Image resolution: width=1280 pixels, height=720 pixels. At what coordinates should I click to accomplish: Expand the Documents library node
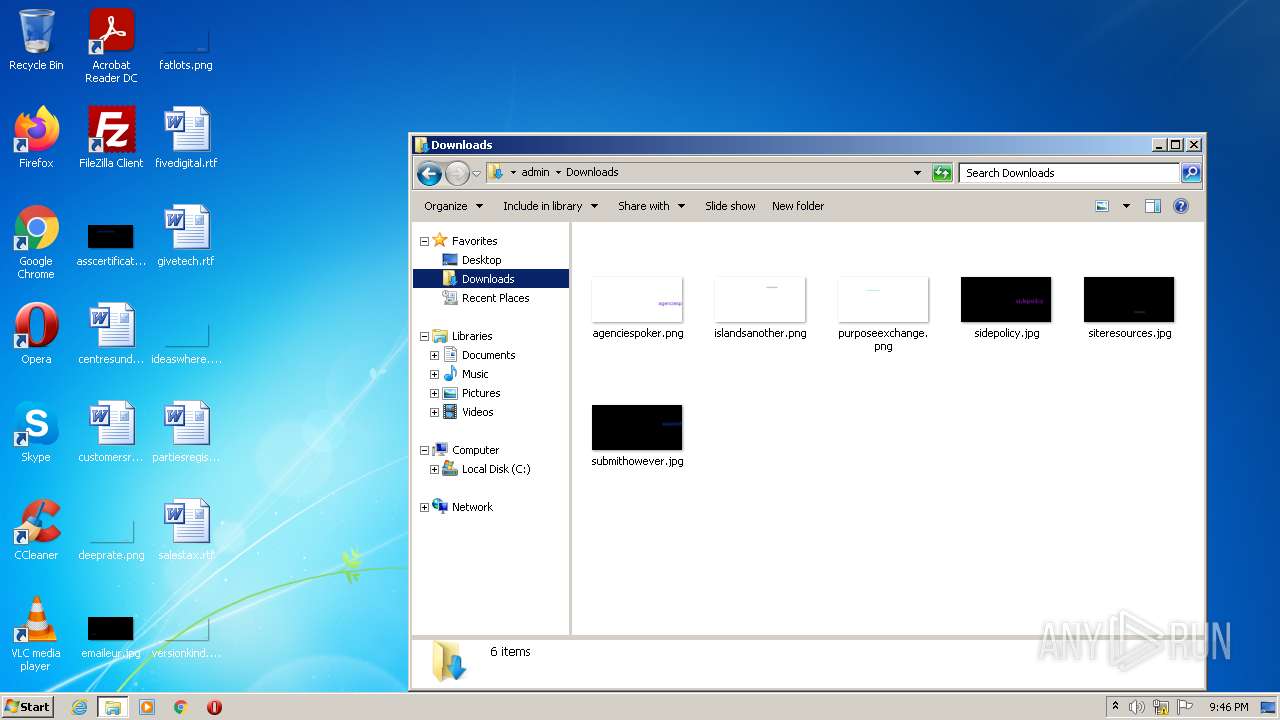tap(434, 355)
